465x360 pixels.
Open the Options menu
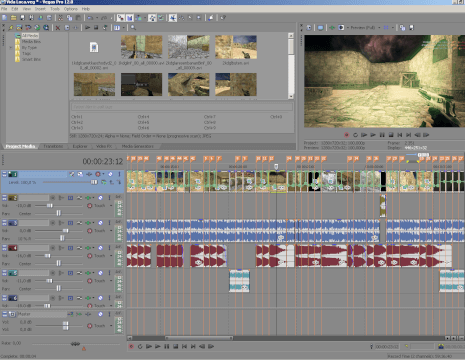[x=71, y=9]
